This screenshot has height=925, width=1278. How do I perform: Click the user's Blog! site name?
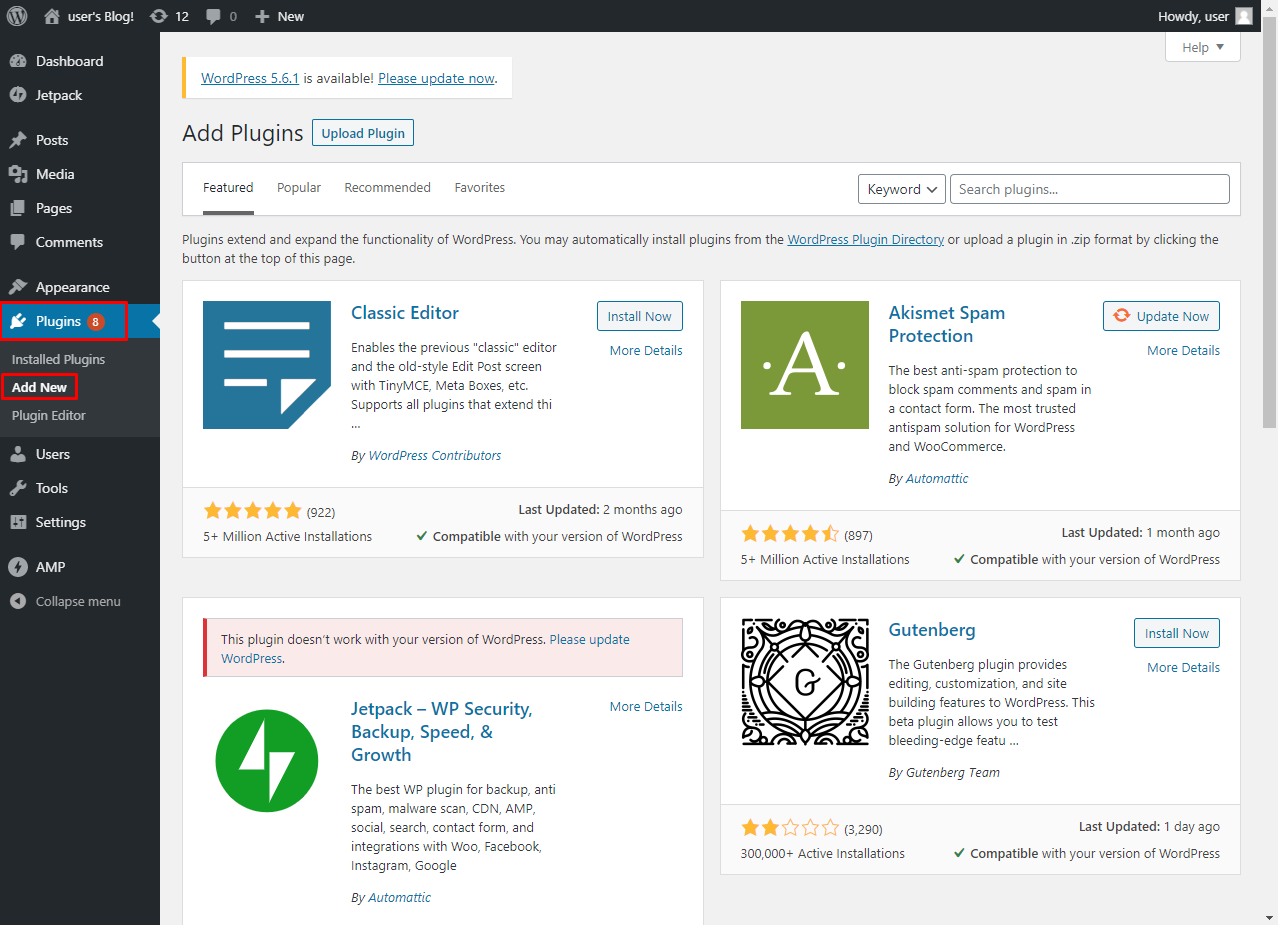(100, 16)
